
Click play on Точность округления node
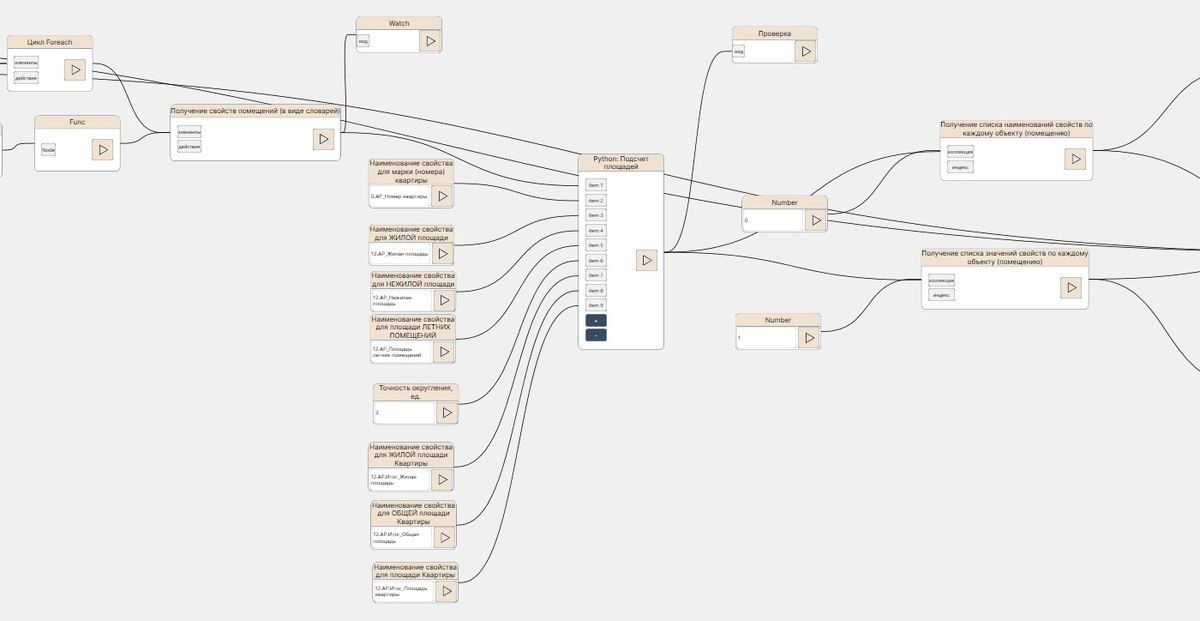pos(446,413)
